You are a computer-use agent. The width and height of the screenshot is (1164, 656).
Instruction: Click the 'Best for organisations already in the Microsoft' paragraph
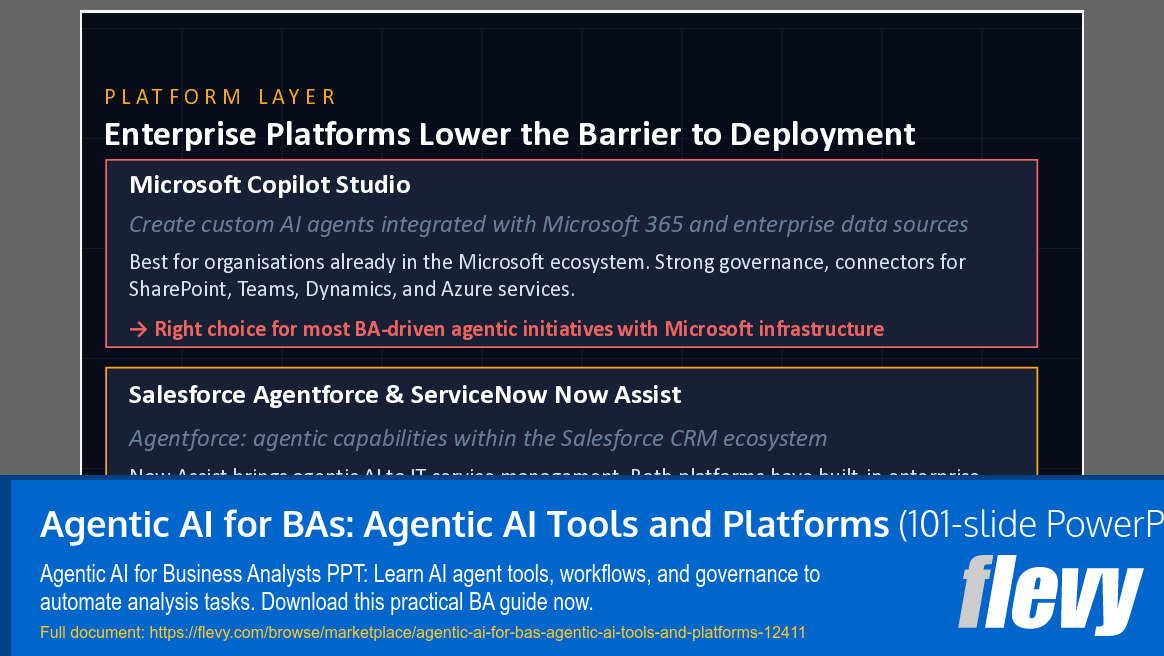(547, 275)
